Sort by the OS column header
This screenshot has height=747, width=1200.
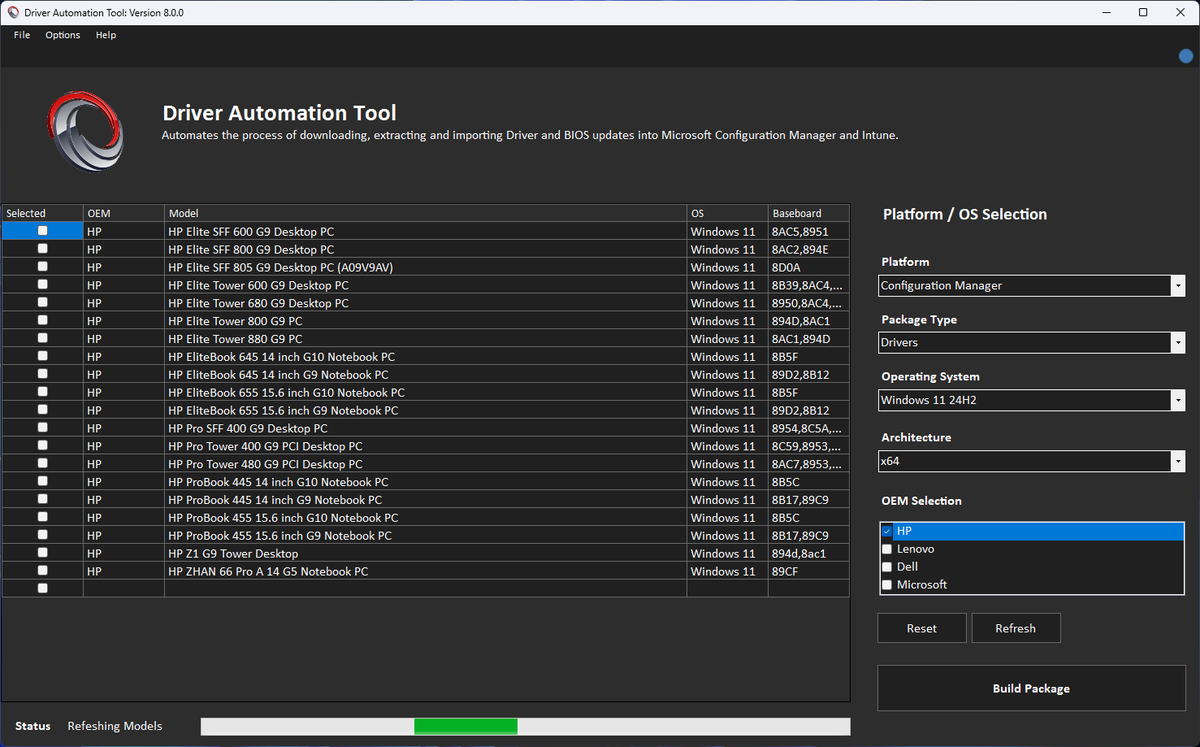point(727,213)
